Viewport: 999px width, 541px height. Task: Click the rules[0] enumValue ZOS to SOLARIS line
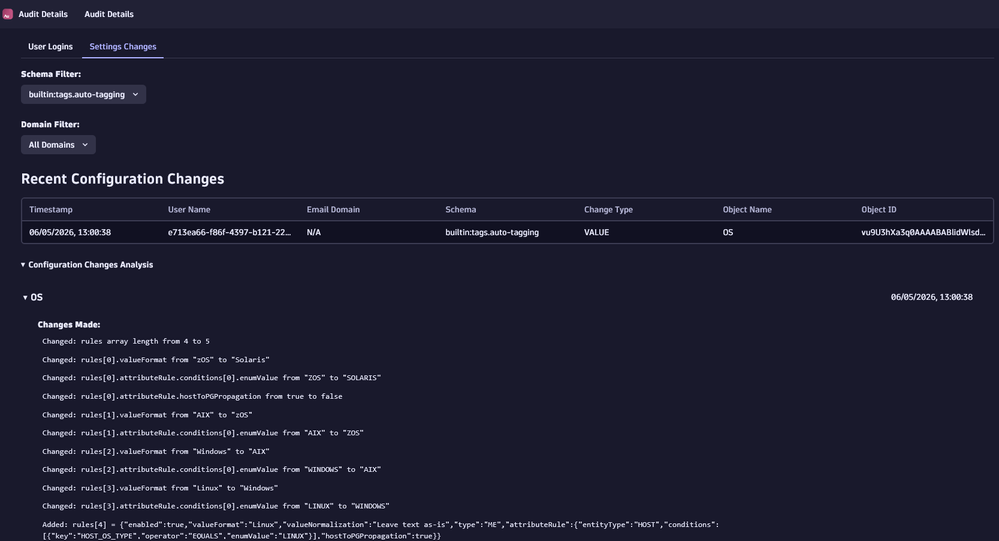click(x=212, y=378)
